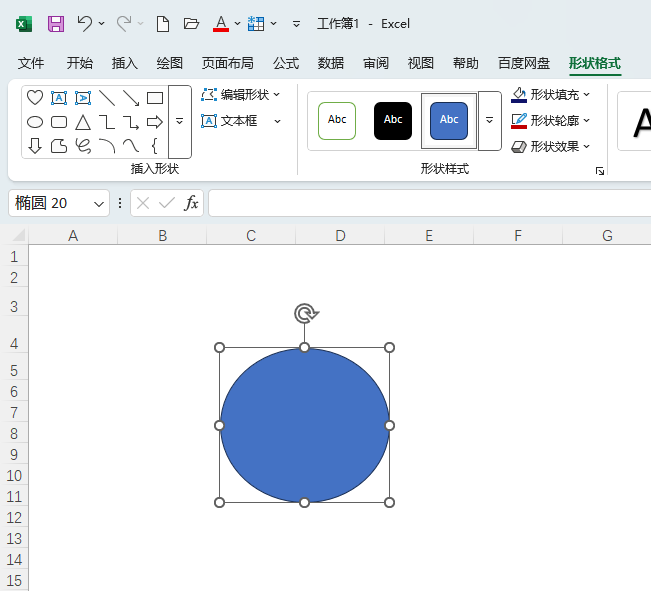Switch to the 页面布局 tab
This screenshot has height=591, width=651.
[x=228, y=63]
